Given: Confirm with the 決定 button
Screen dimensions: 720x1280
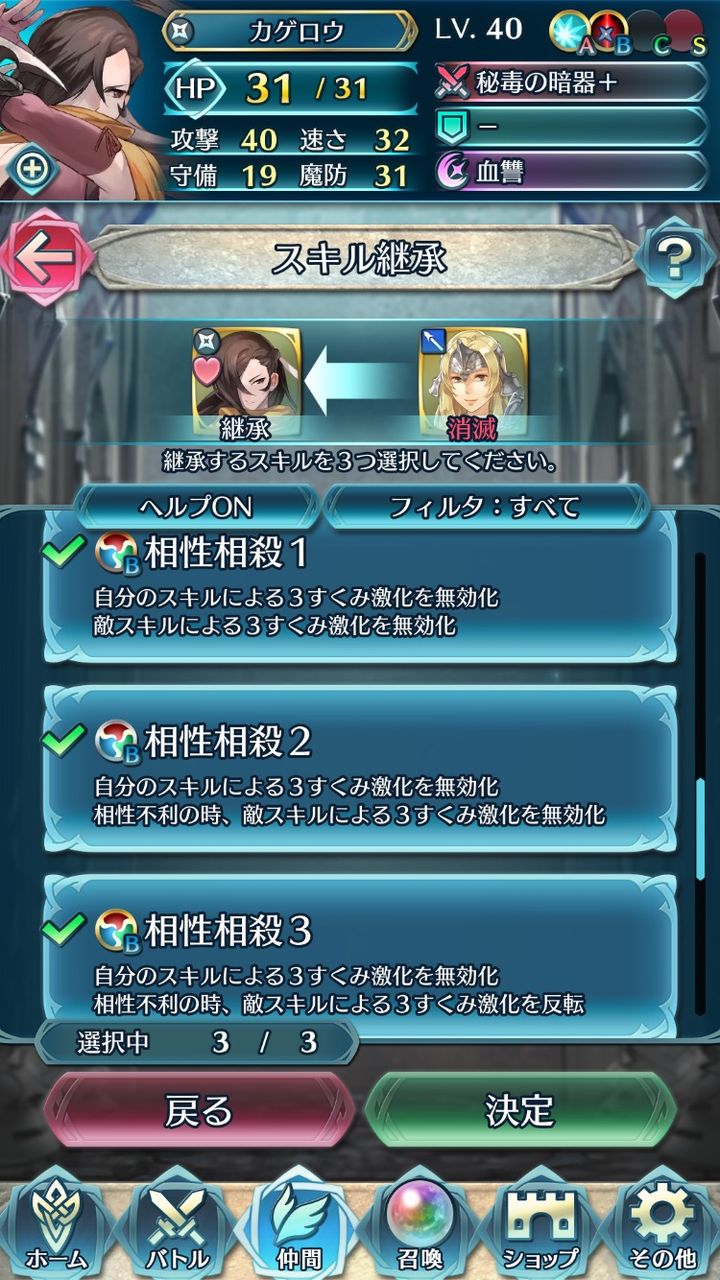Looking at the screenshot, I should point(520,1109).
